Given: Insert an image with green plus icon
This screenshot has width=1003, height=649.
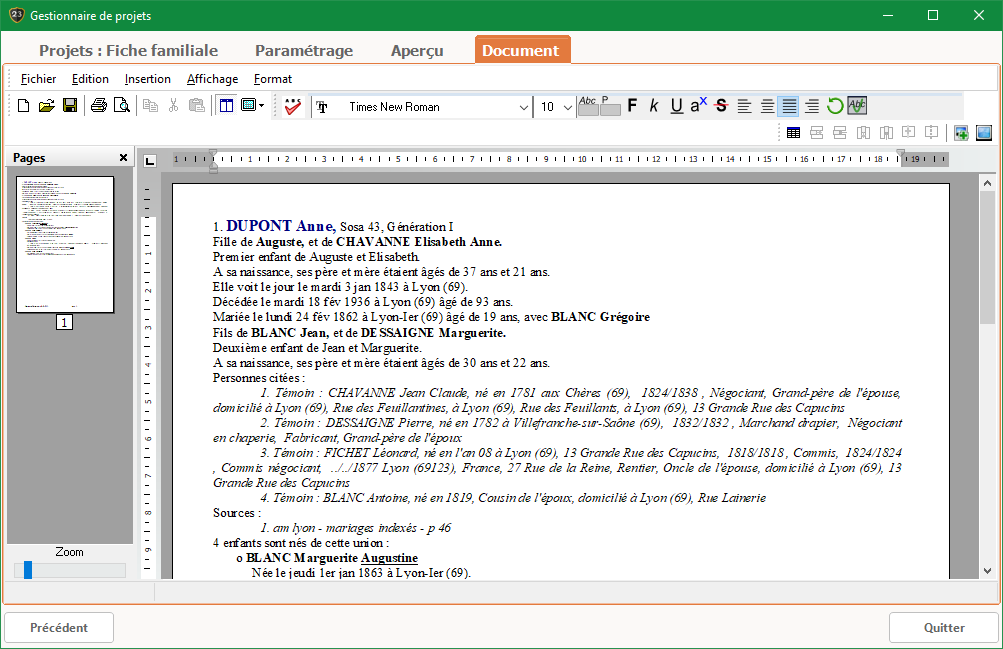Looking at the screenshot, I should coord(961,133).
